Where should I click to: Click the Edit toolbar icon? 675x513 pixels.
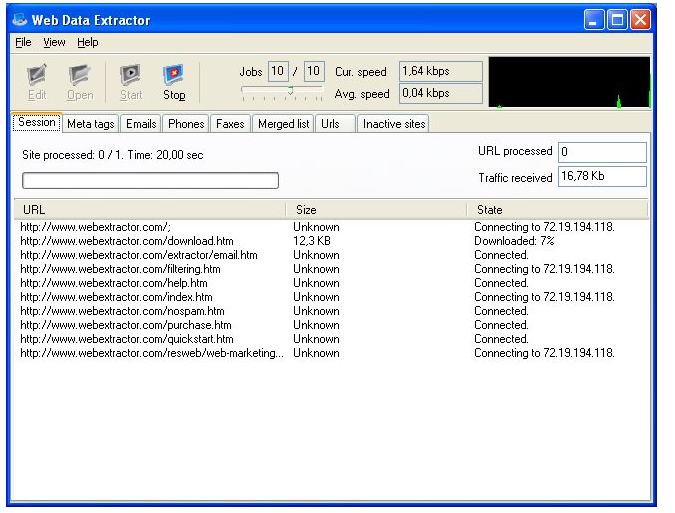point(37,82)
